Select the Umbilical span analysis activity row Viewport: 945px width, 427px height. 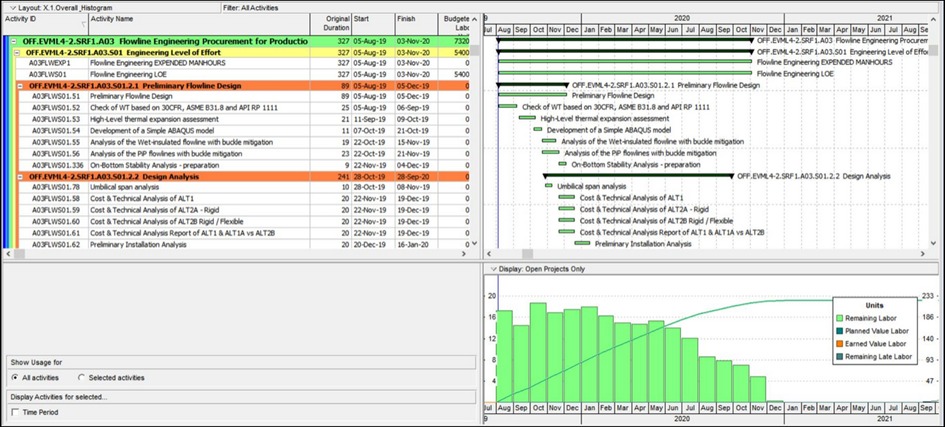(x=238, y=187)
